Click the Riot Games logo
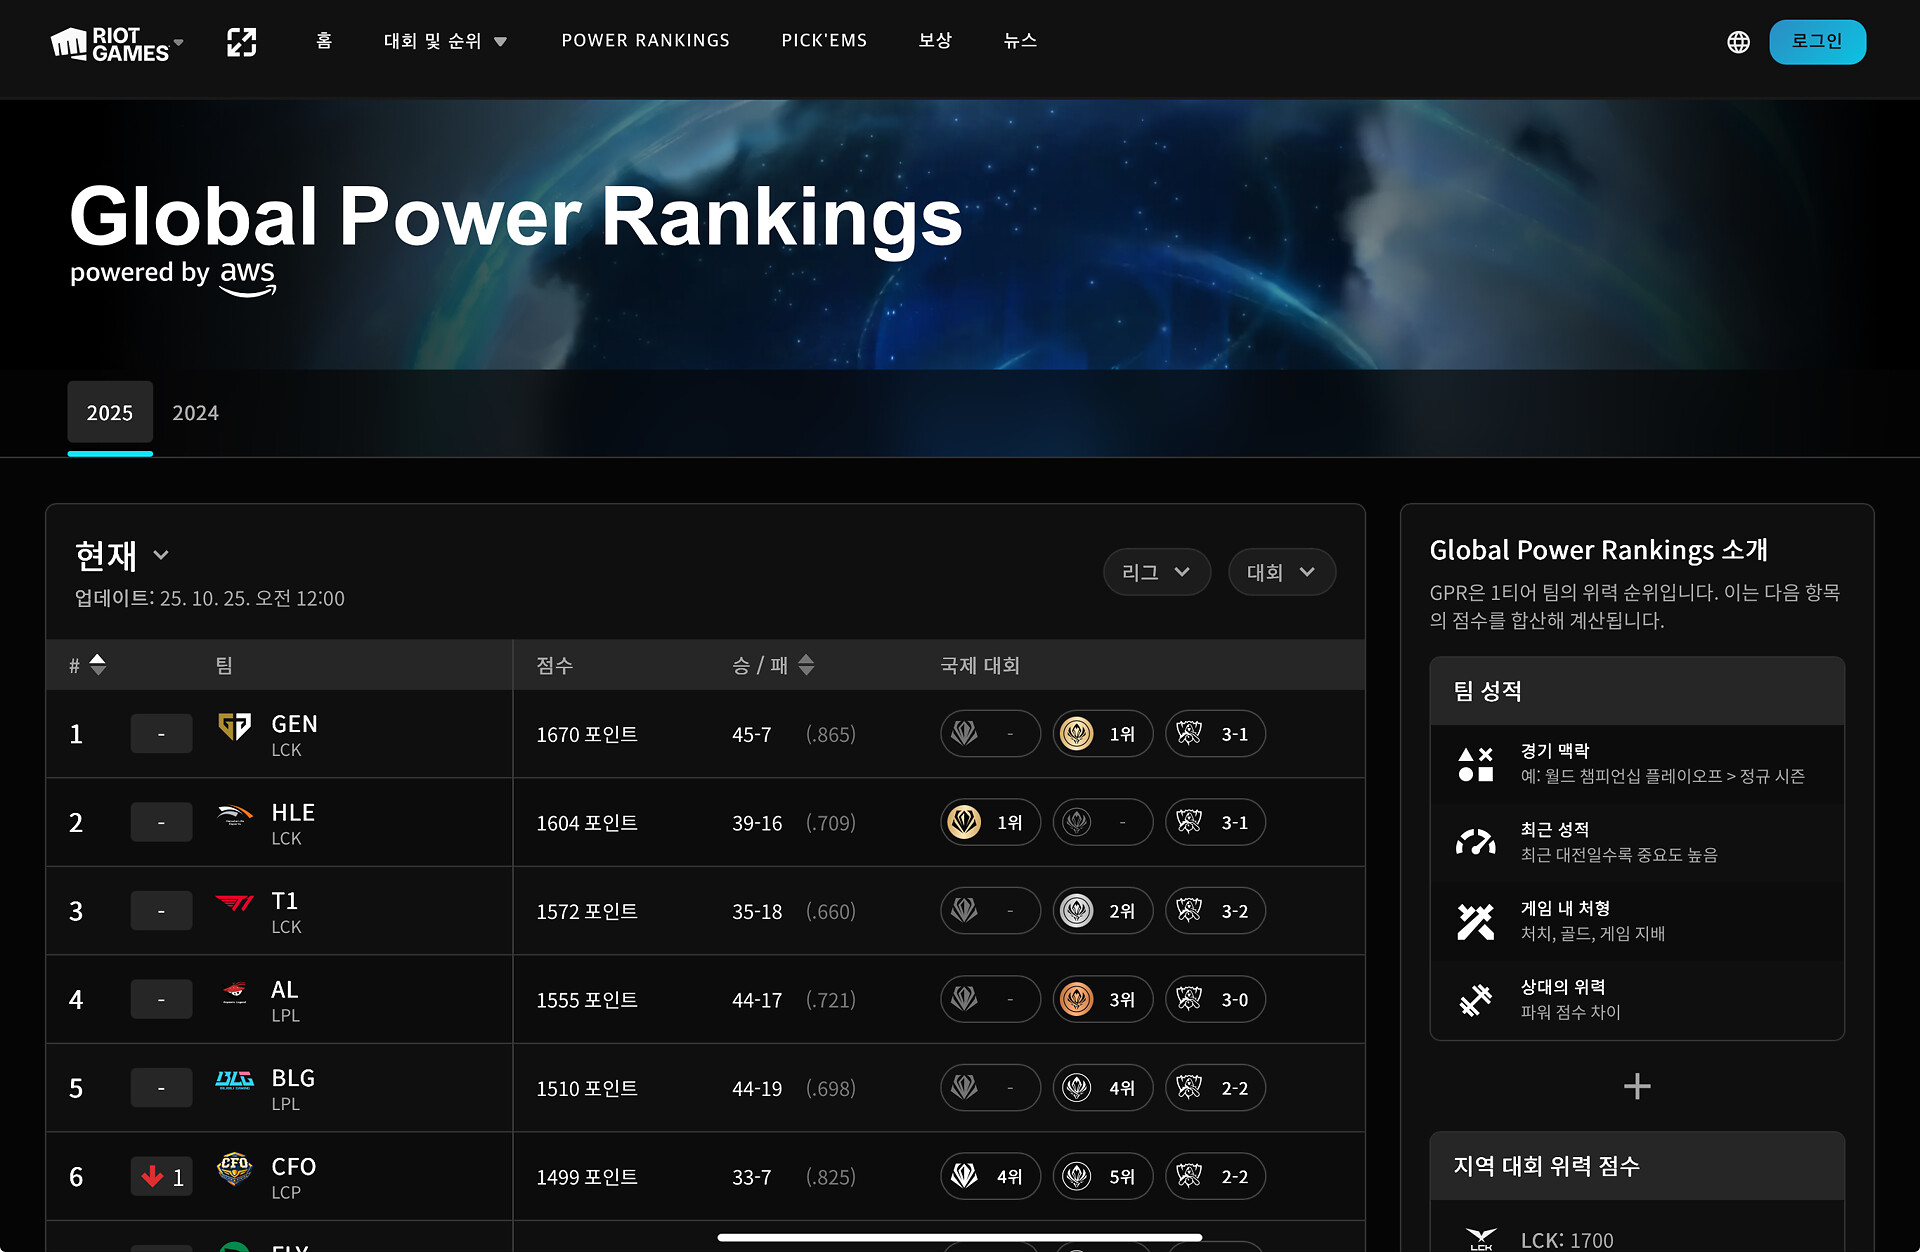Image resolution: width=1920 pixels, height=1252 pixels. click(x=110, y=43)
